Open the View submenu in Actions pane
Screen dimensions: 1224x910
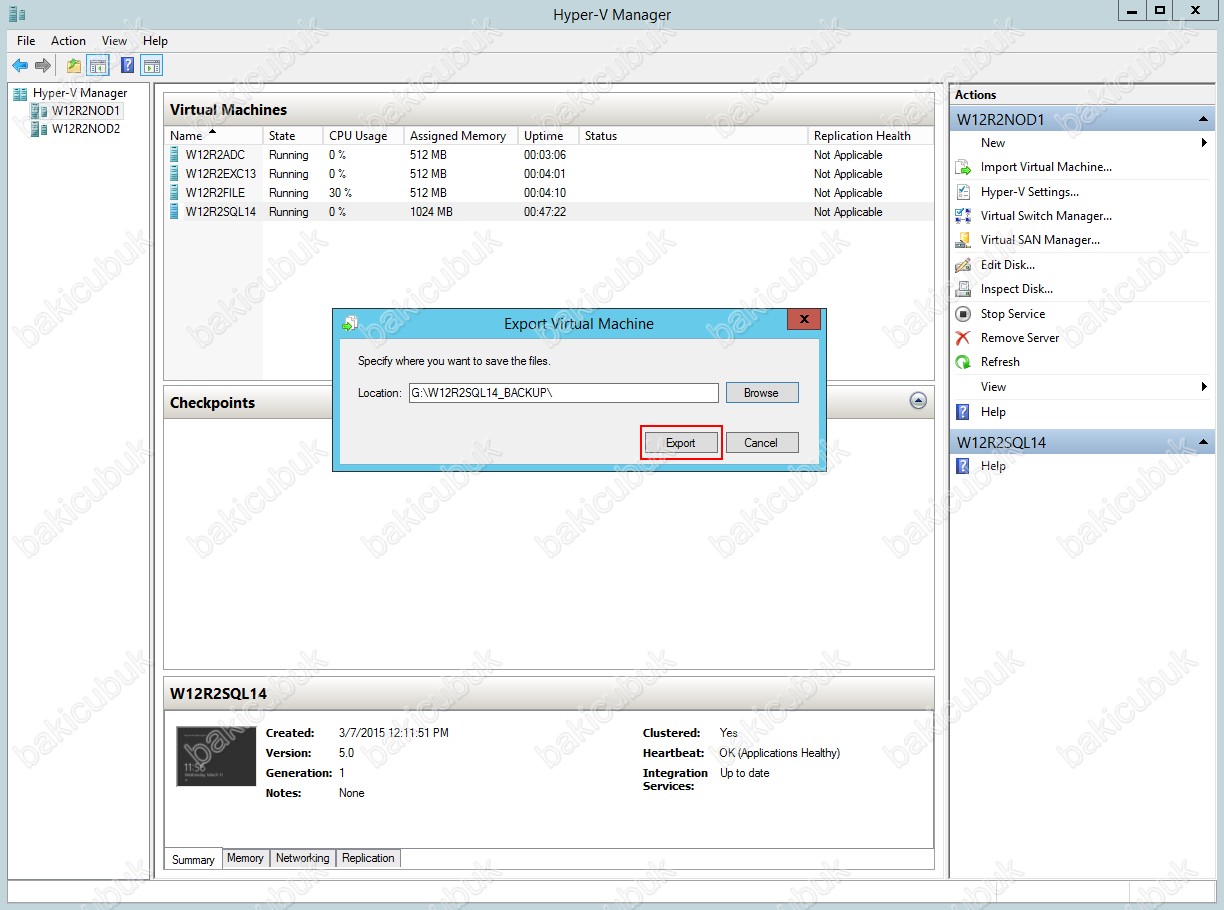click(x=1082, y=387)
